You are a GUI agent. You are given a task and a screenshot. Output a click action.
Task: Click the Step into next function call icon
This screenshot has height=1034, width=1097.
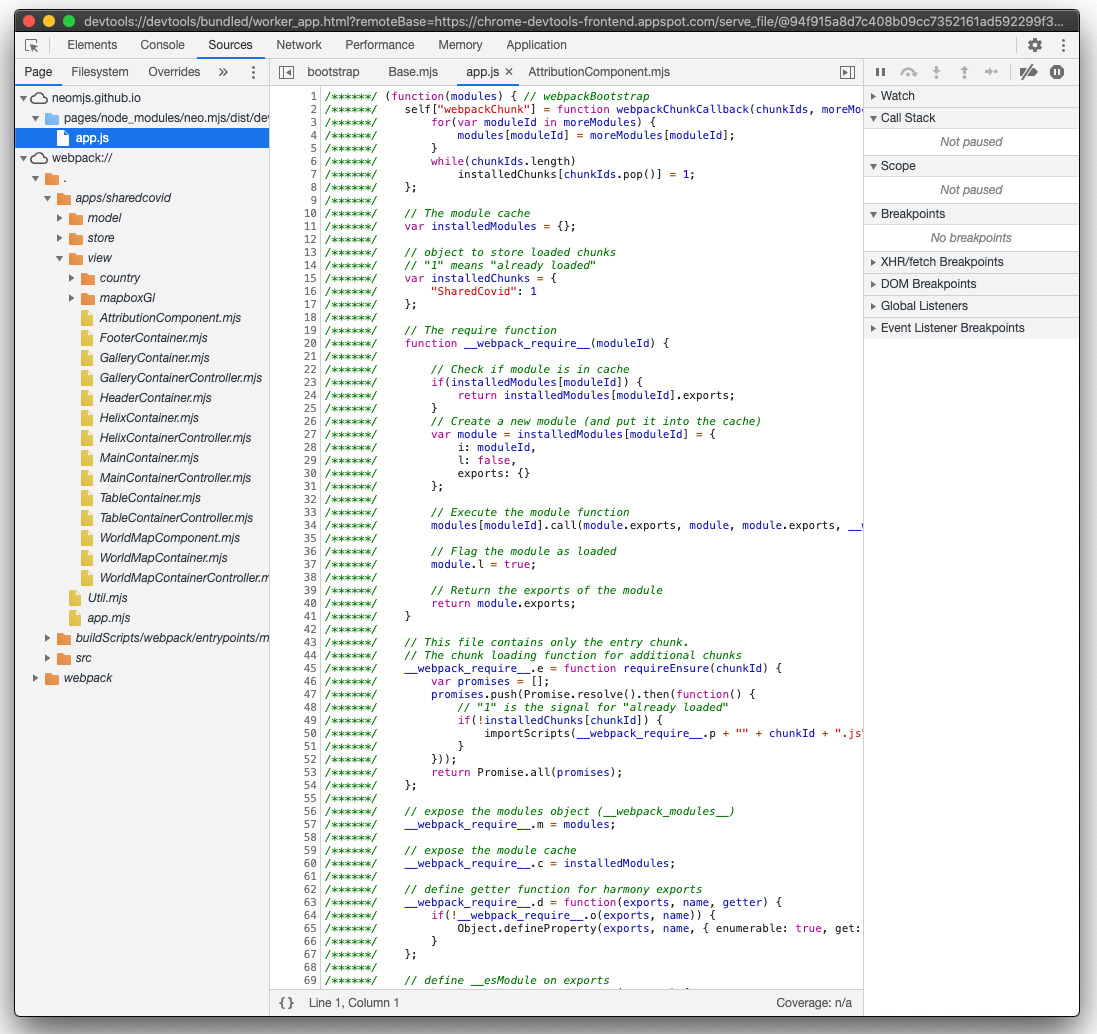pyautogui.click(x=936, y=72)
